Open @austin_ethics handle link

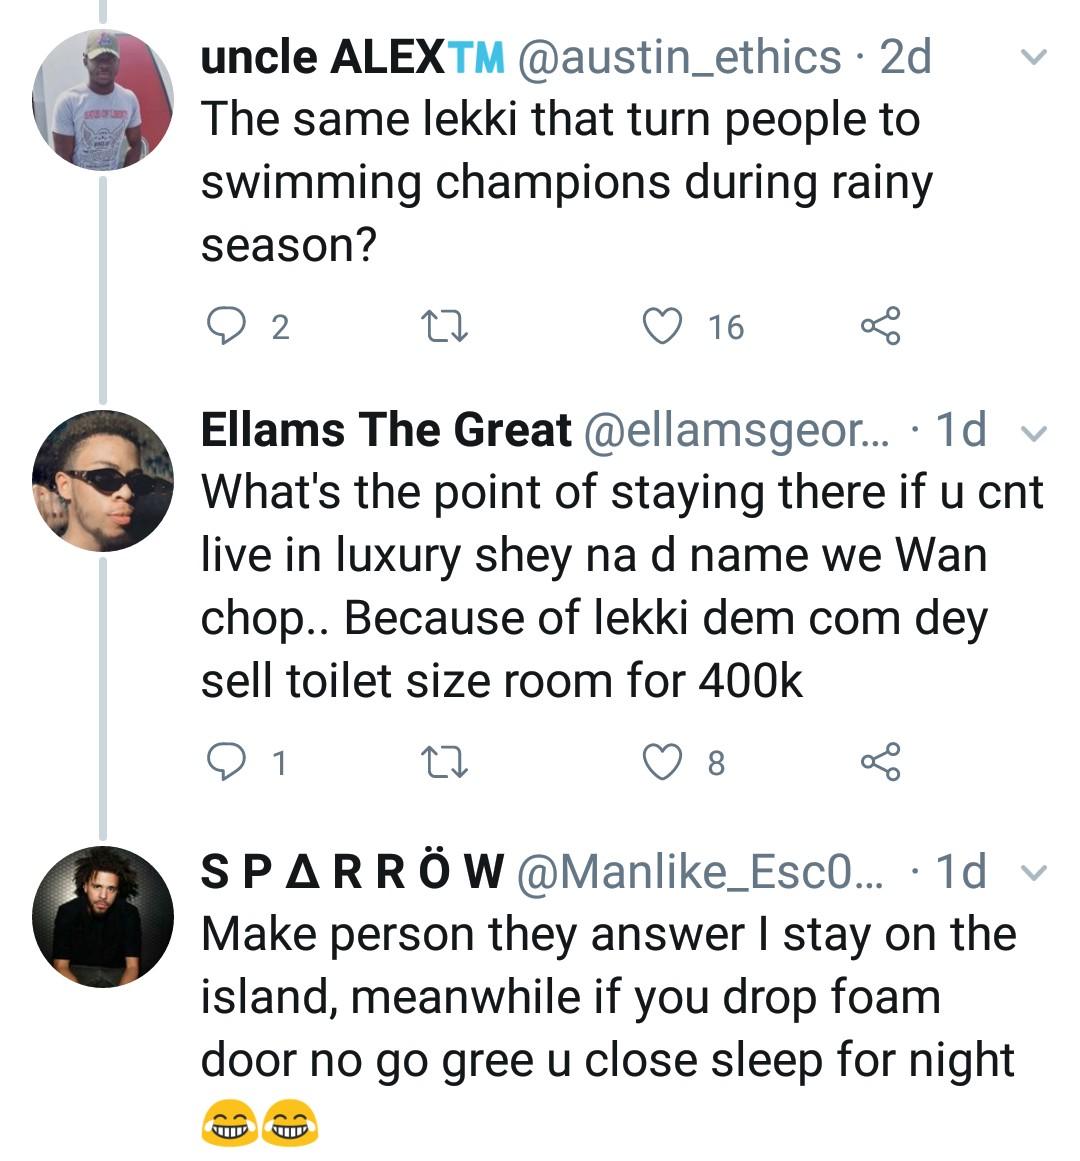pos(679,57)
